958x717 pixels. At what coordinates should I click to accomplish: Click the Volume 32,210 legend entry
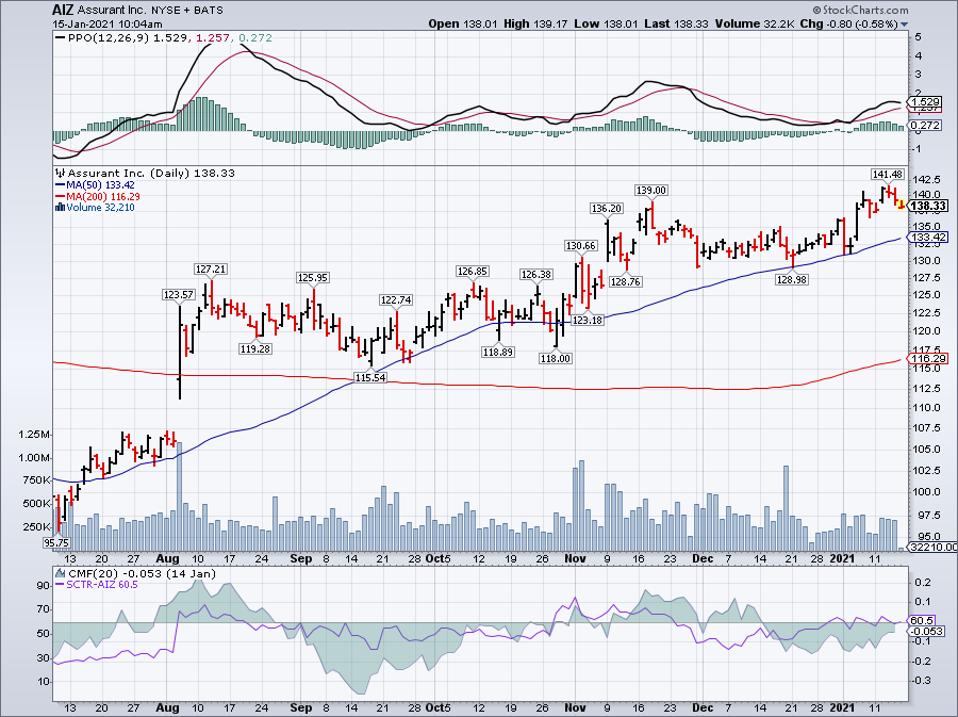tap(100, 208)
